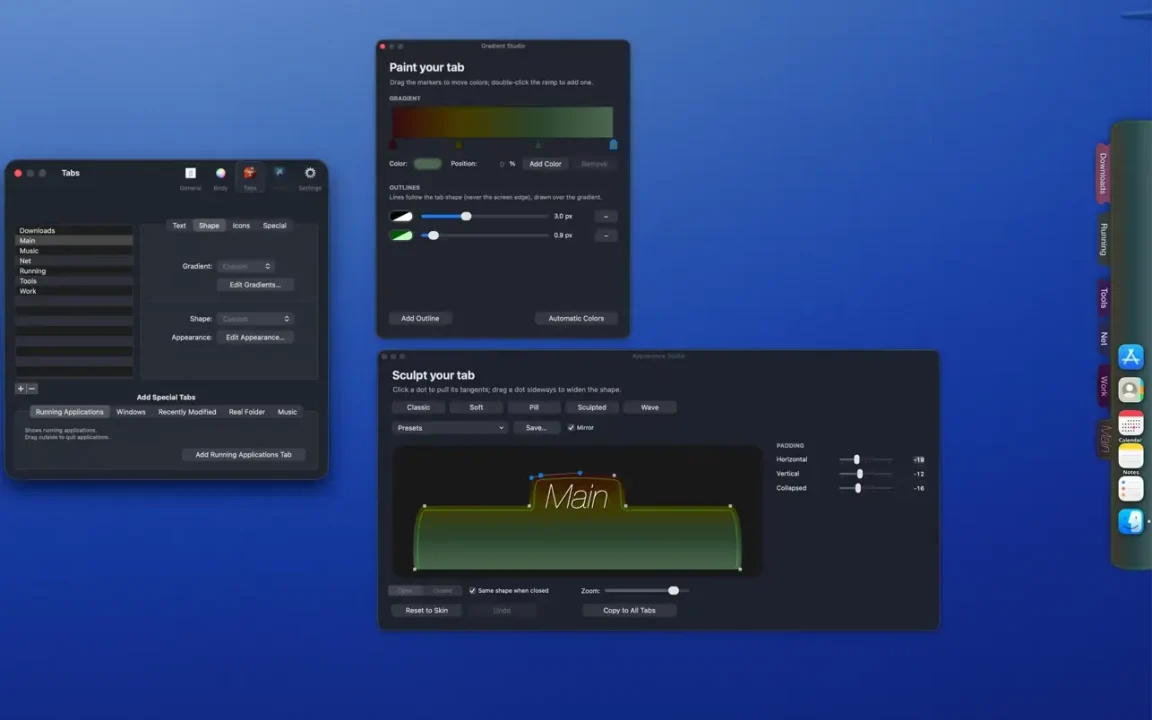Click Reset to Skin button
This screenshot has width=1152, height=720.
(426, 611)
